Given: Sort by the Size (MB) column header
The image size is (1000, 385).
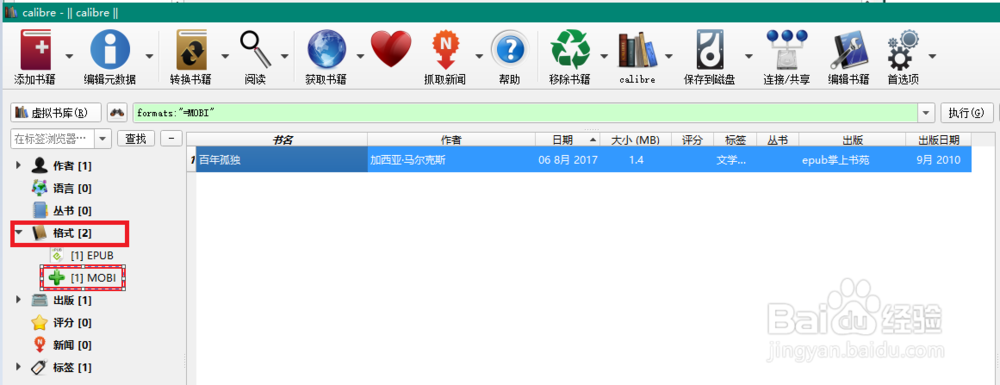Looking at the screenshot, I should 635,140.
